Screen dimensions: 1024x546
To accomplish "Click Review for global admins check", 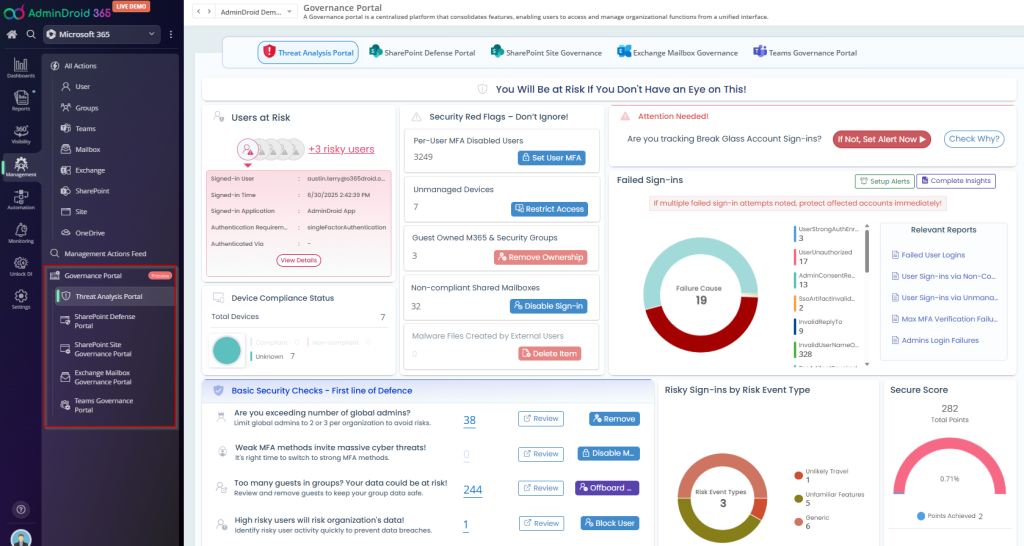I will click(x=541, y=419).
